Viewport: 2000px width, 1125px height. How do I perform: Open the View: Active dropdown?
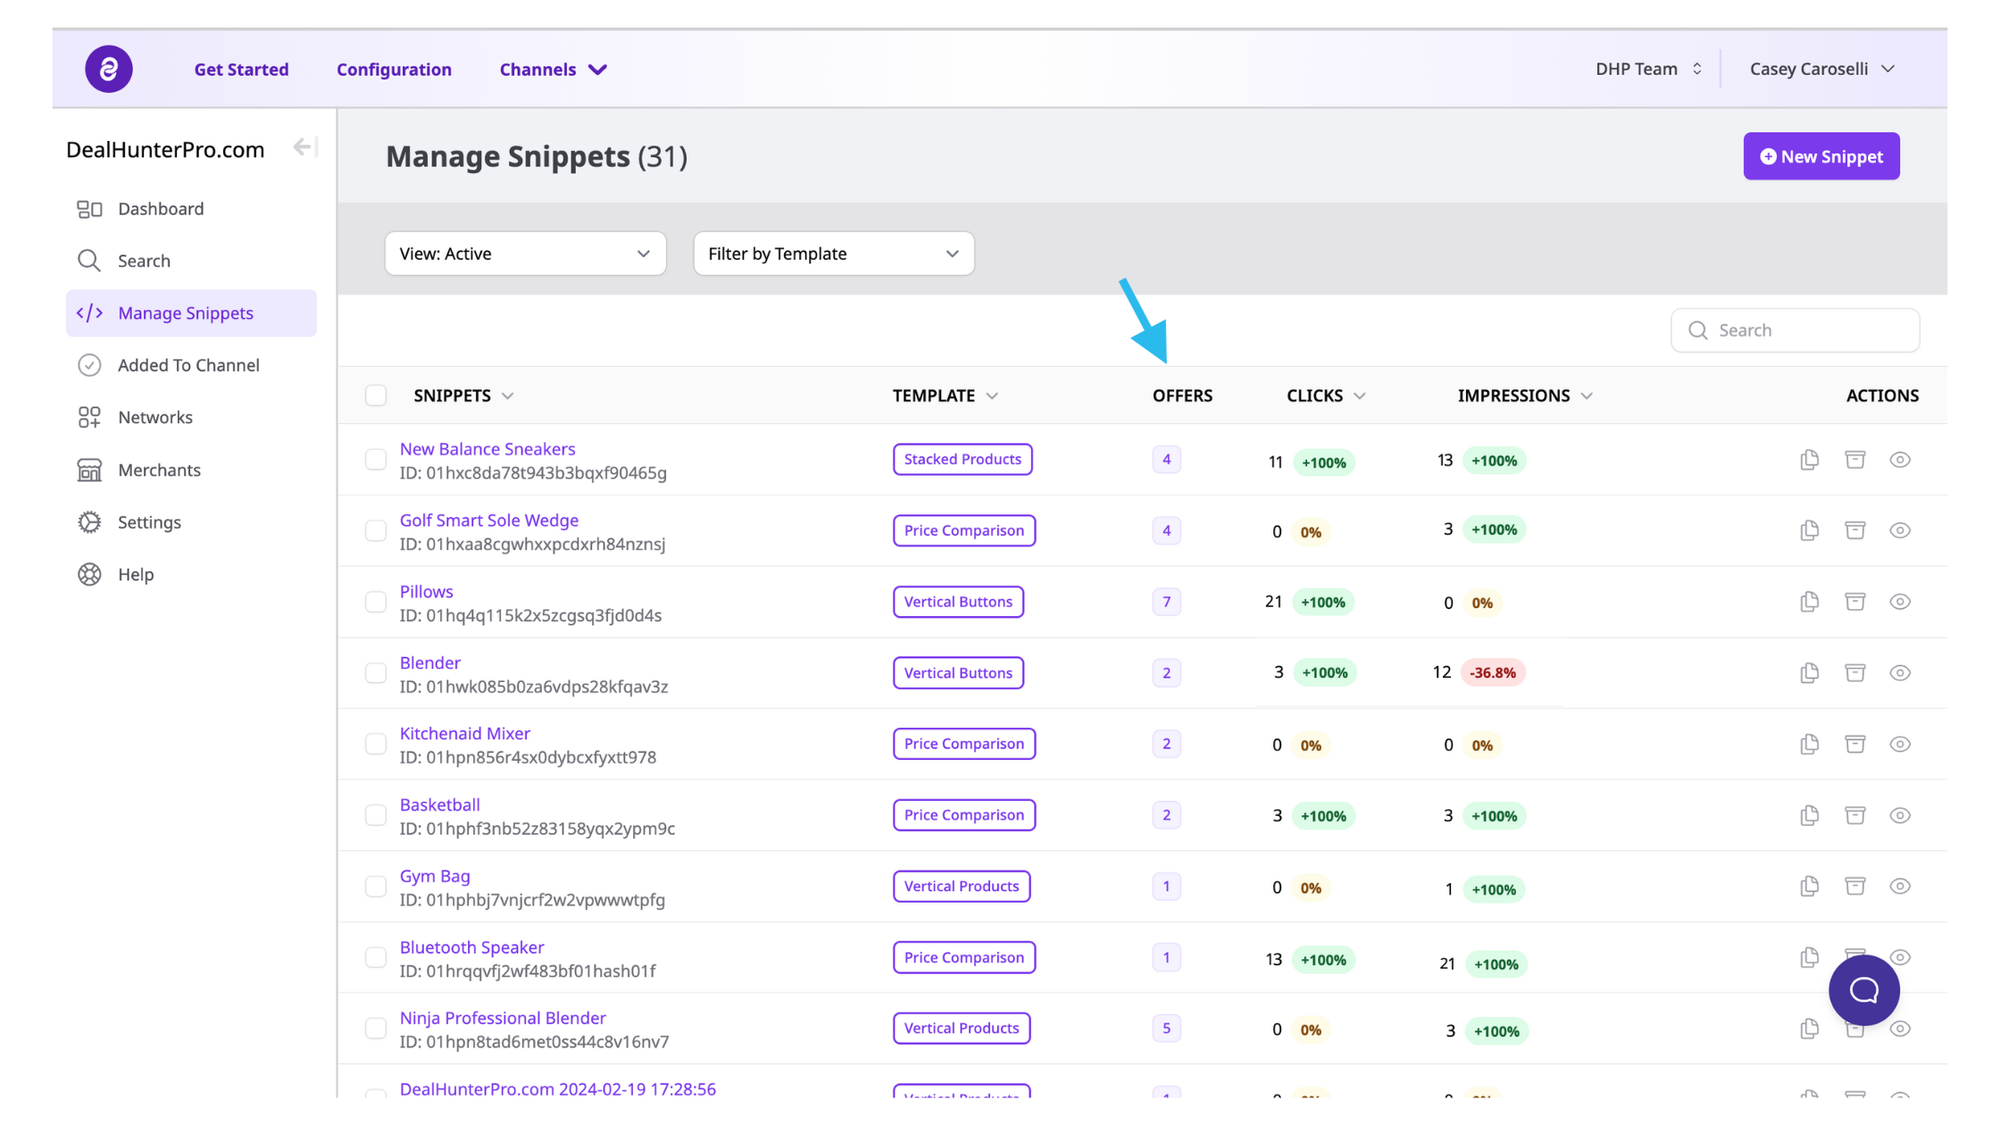[x=525, y=254]
